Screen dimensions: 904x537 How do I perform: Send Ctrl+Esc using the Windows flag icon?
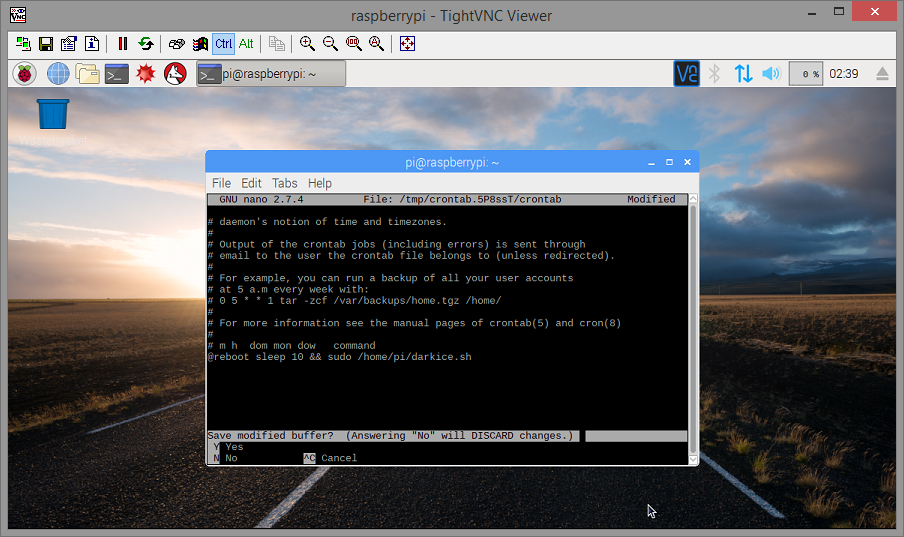click(x=200, y=44)
